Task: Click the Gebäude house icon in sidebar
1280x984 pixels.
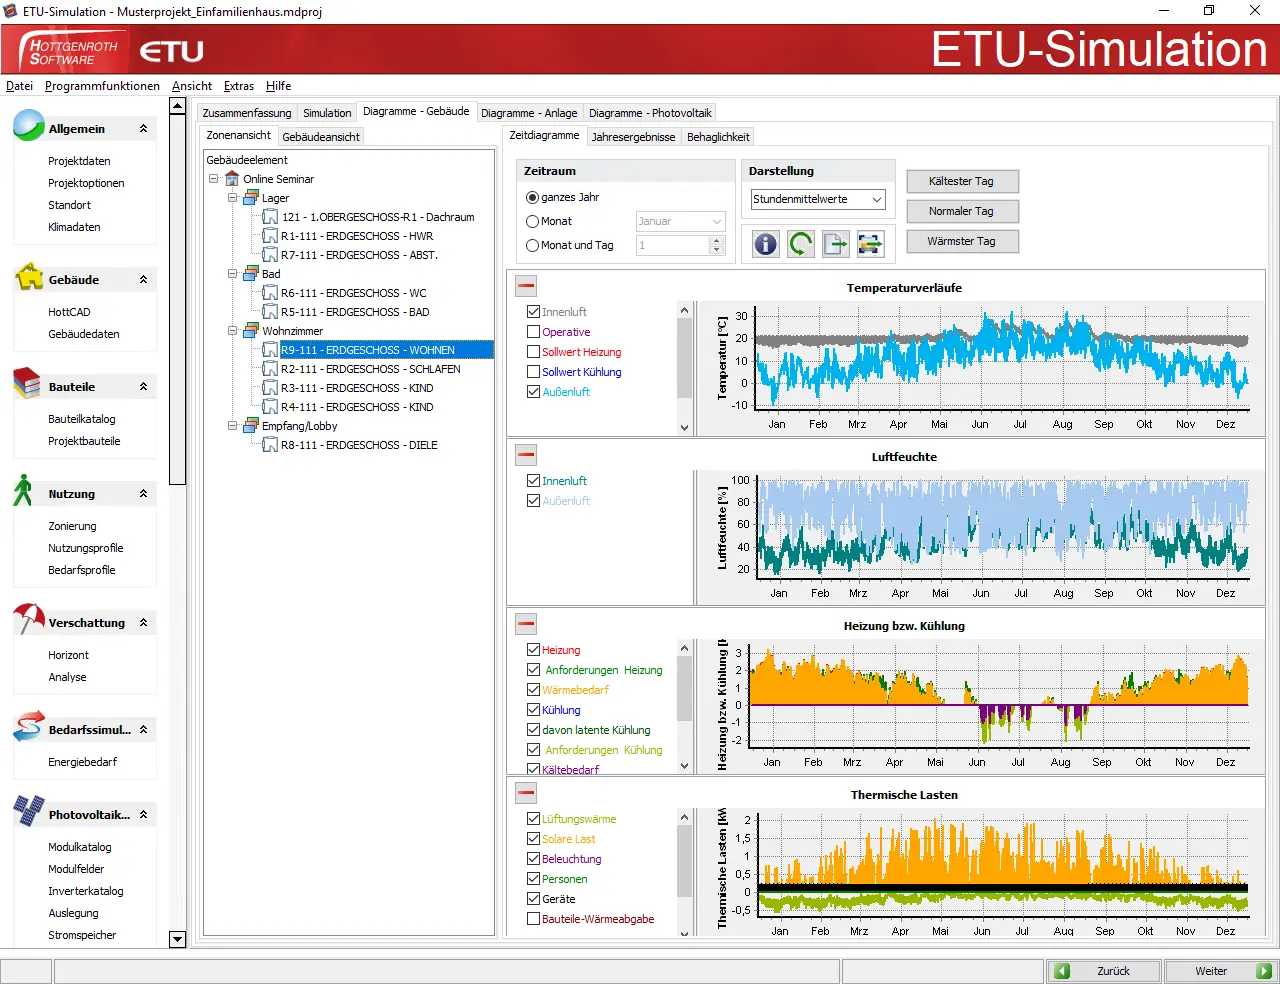Action: (29, 277)
